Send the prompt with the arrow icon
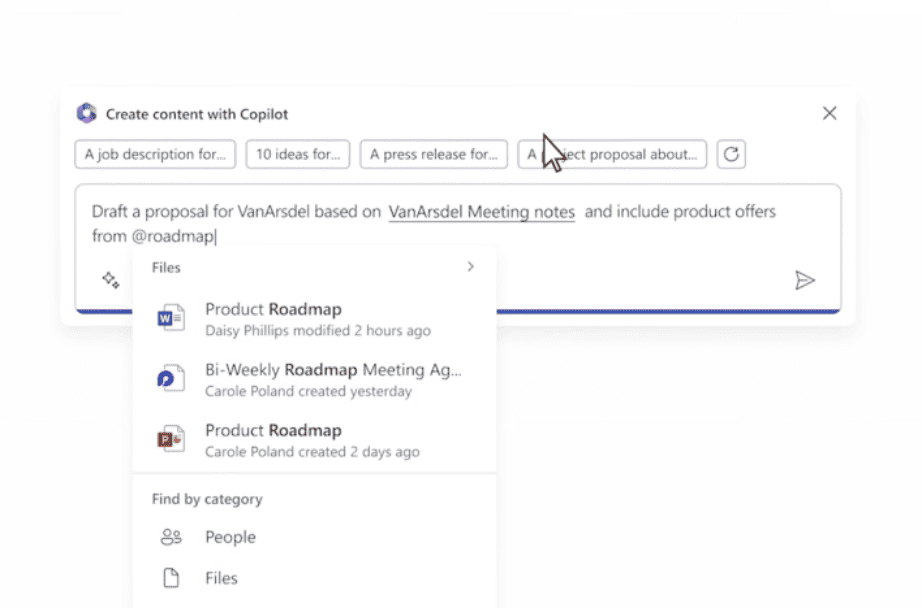This screenshot has width=922, height=608. point(804,280)
